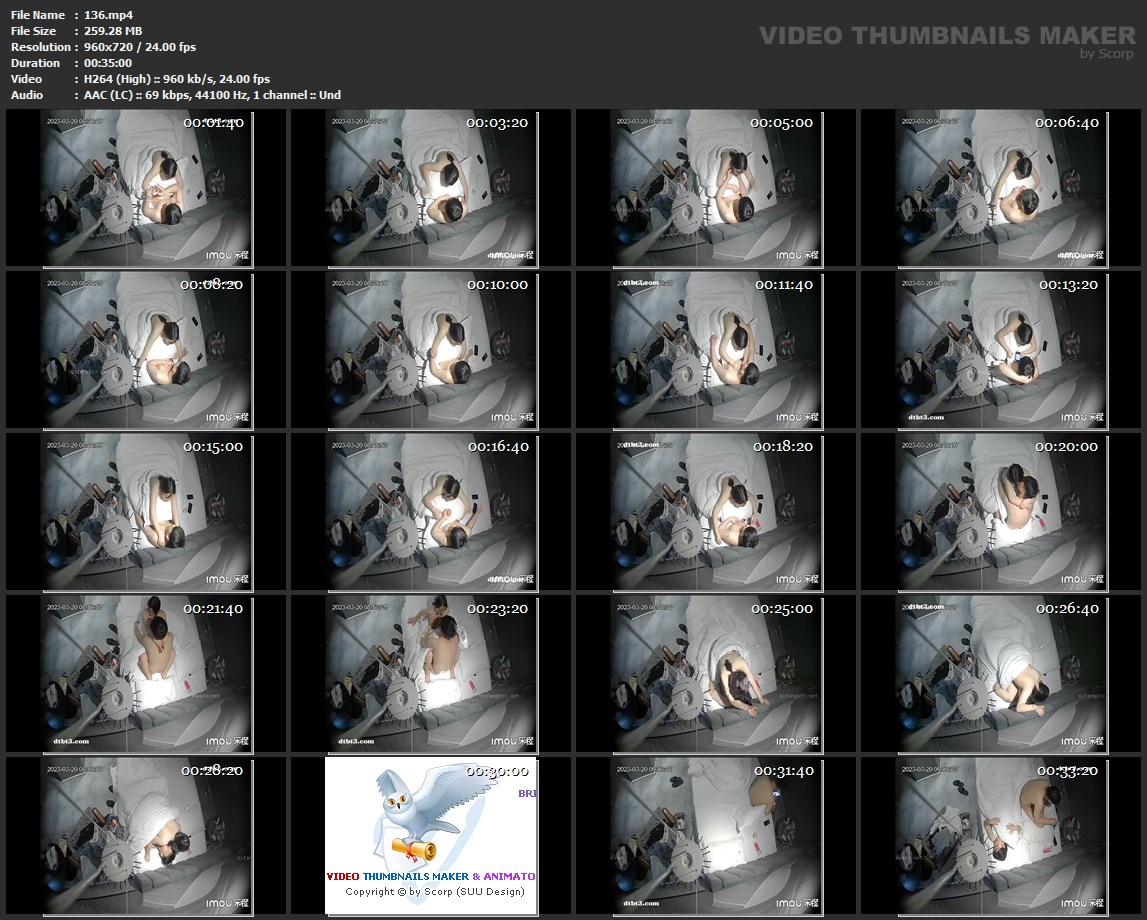Click the 00:06:40 frame thumbnail
1147x920 pixels.
pyautogui.click(x=1000, y=188)
